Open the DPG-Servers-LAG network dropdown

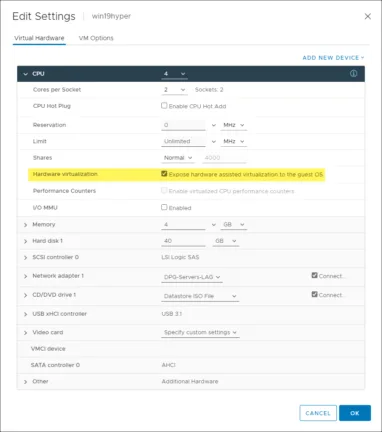click(192, 277)
